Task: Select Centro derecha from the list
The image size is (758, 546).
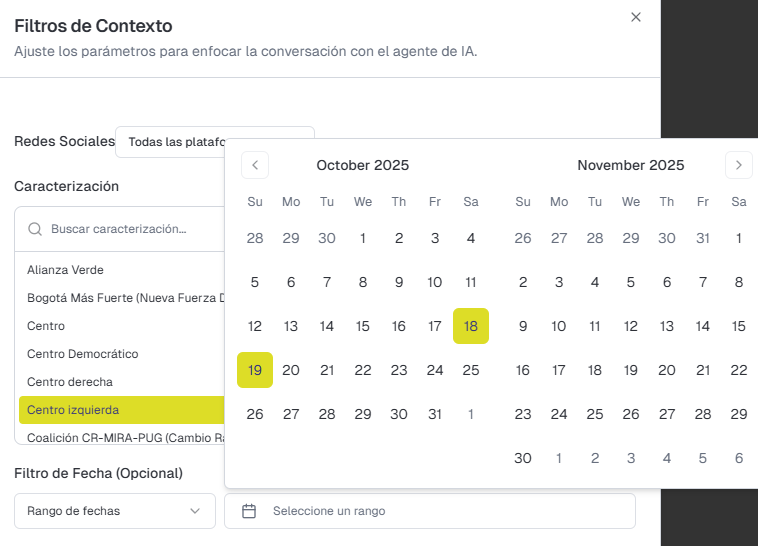Action: pos(70,382)
